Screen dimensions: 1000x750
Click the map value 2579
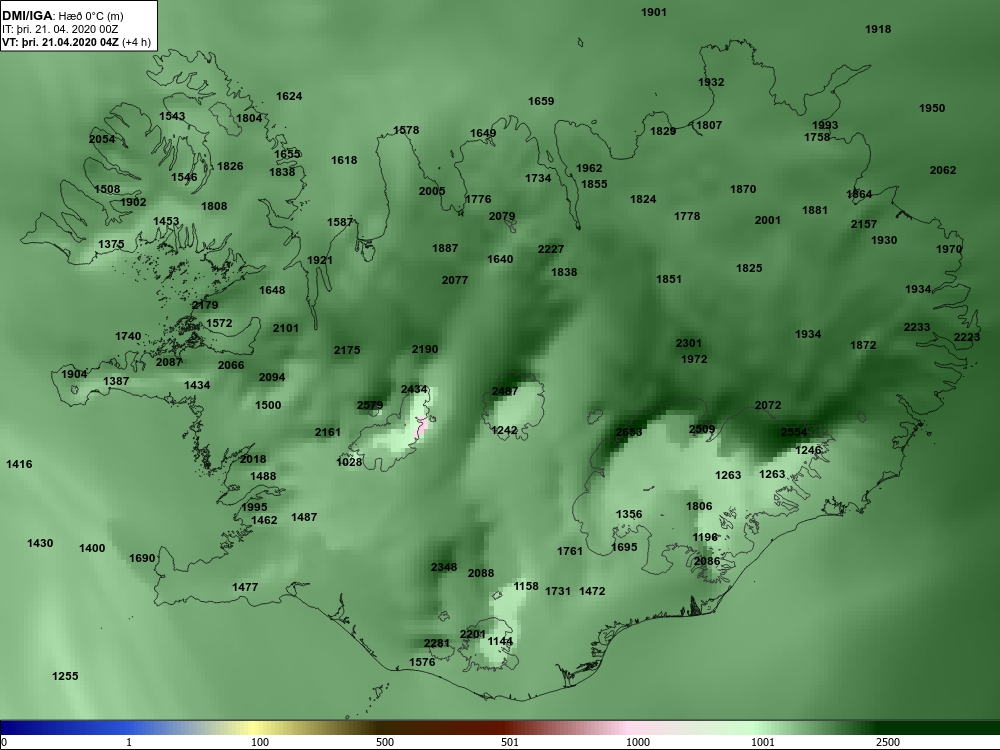coord(370,405)
